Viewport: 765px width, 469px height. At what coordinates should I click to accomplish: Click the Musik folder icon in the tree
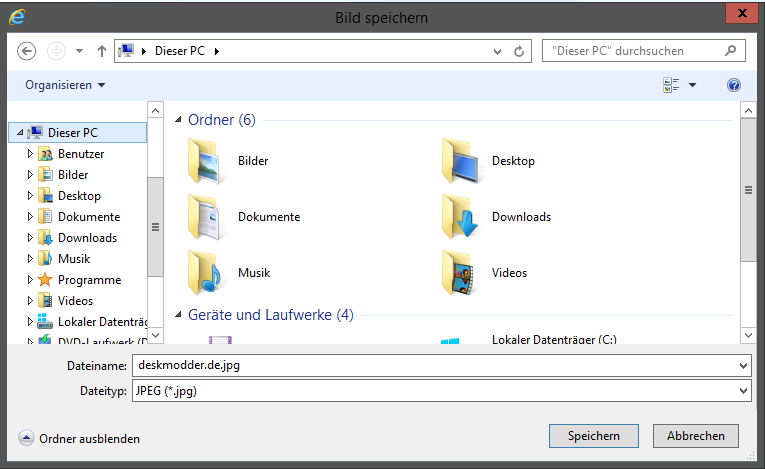(45, 259)
